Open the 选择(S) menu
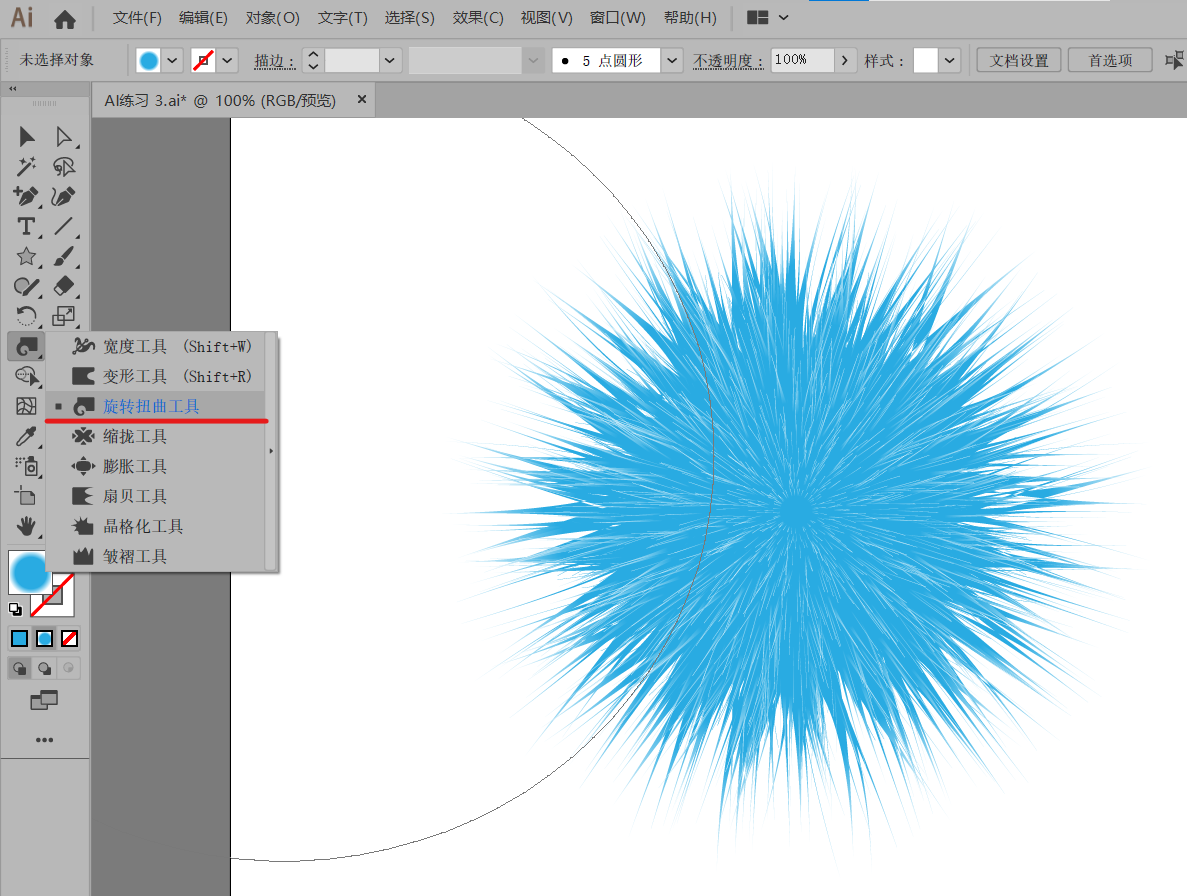 410,18
